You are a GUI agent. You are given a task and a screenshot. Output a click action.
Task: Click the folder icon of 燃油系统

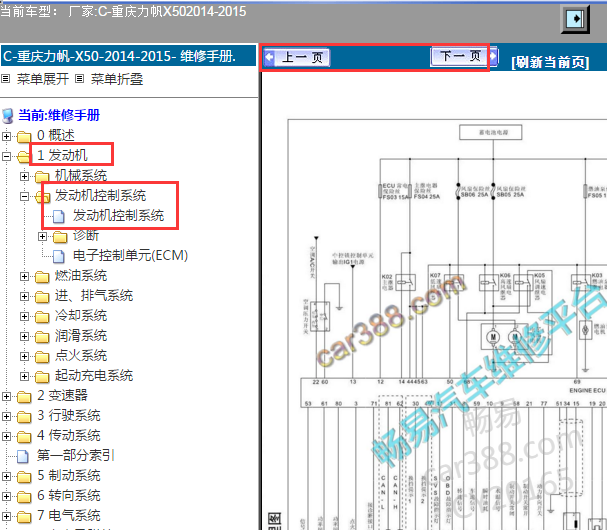42,277
